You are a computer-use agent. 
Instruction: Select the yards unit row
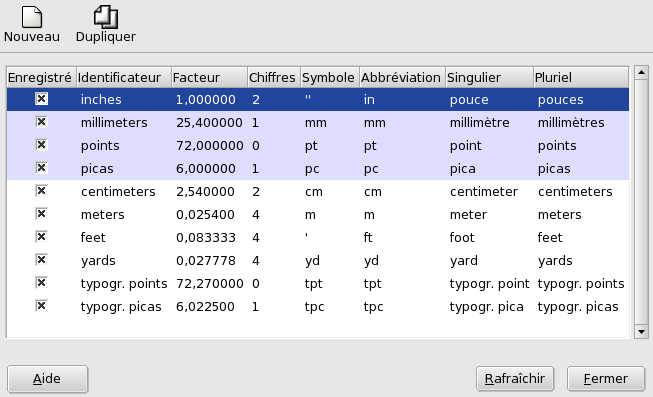click(x=318, y=260)
